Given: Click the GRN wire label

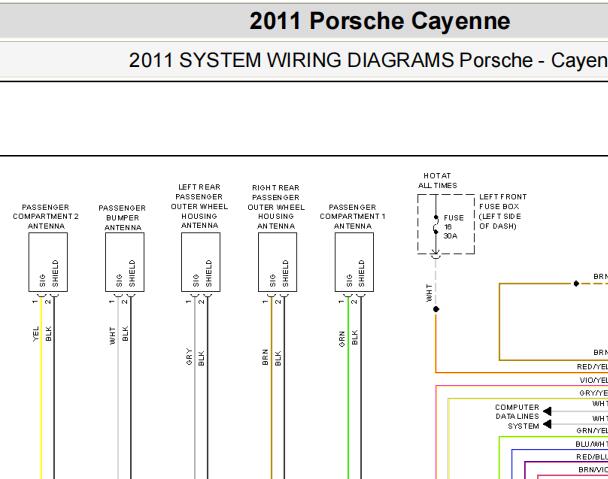Looking at the screenshot, I should coord(342,339).
